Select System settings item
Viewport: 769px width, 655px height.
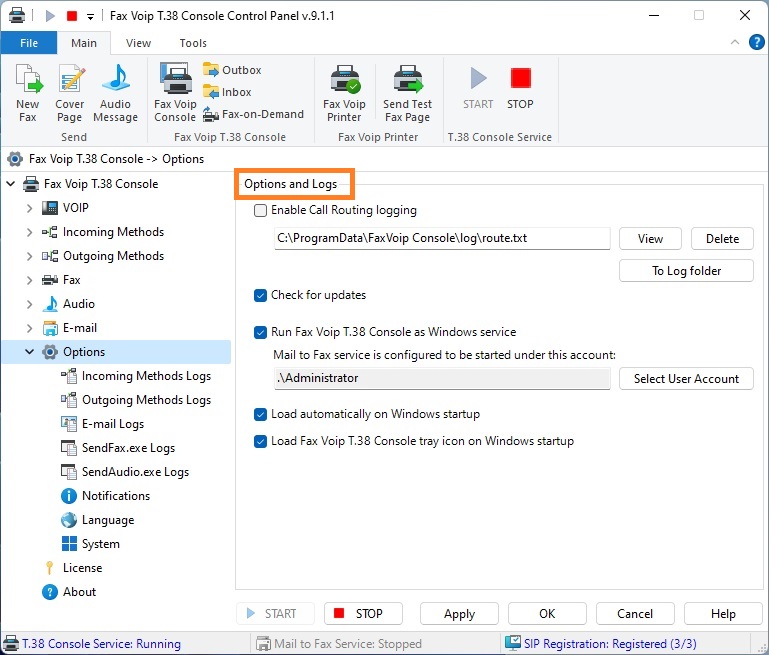click(x=90, y=544)
